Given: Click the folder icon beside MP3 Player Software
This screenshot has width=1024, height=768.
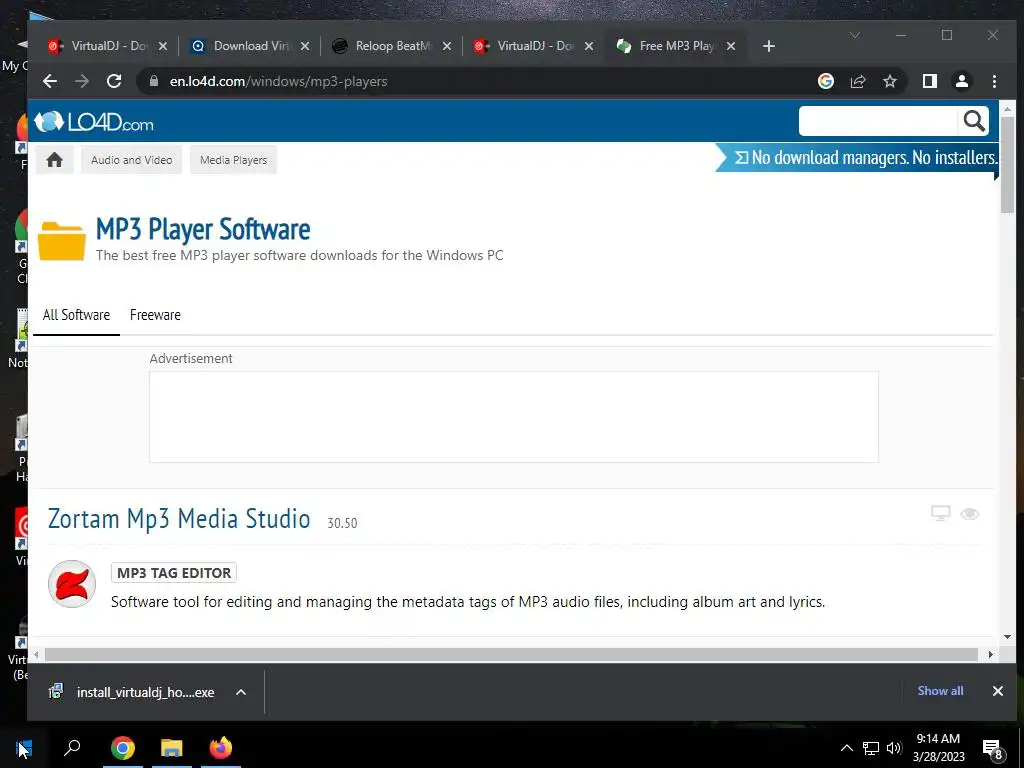Looking at the screenshot, I should (x=61, y=241).
